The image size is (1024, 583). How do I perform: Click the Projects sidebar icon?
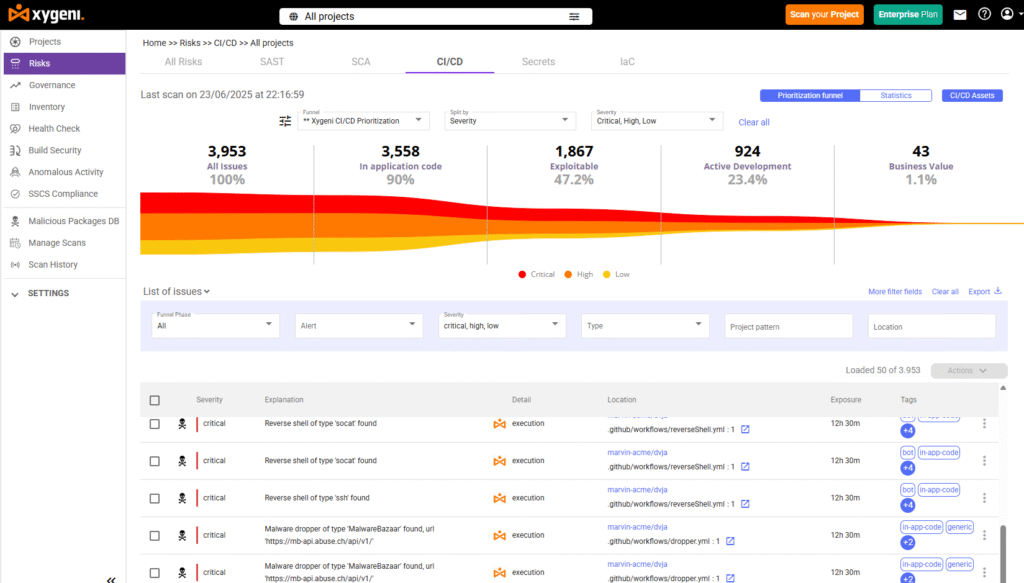tap(15, 42)
